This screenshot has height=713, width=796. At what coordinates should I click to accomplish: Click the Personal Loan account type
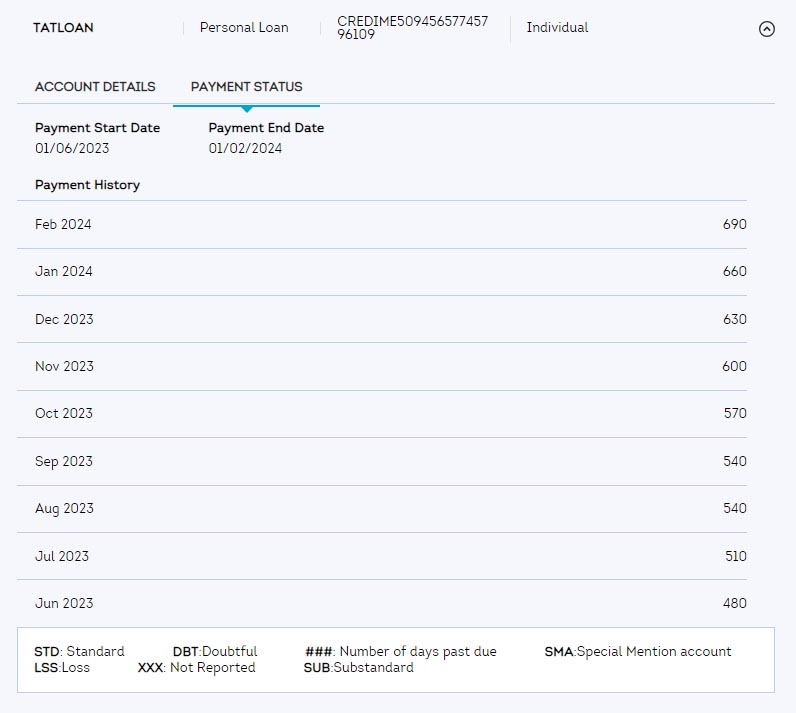click(x=244, y=28)
